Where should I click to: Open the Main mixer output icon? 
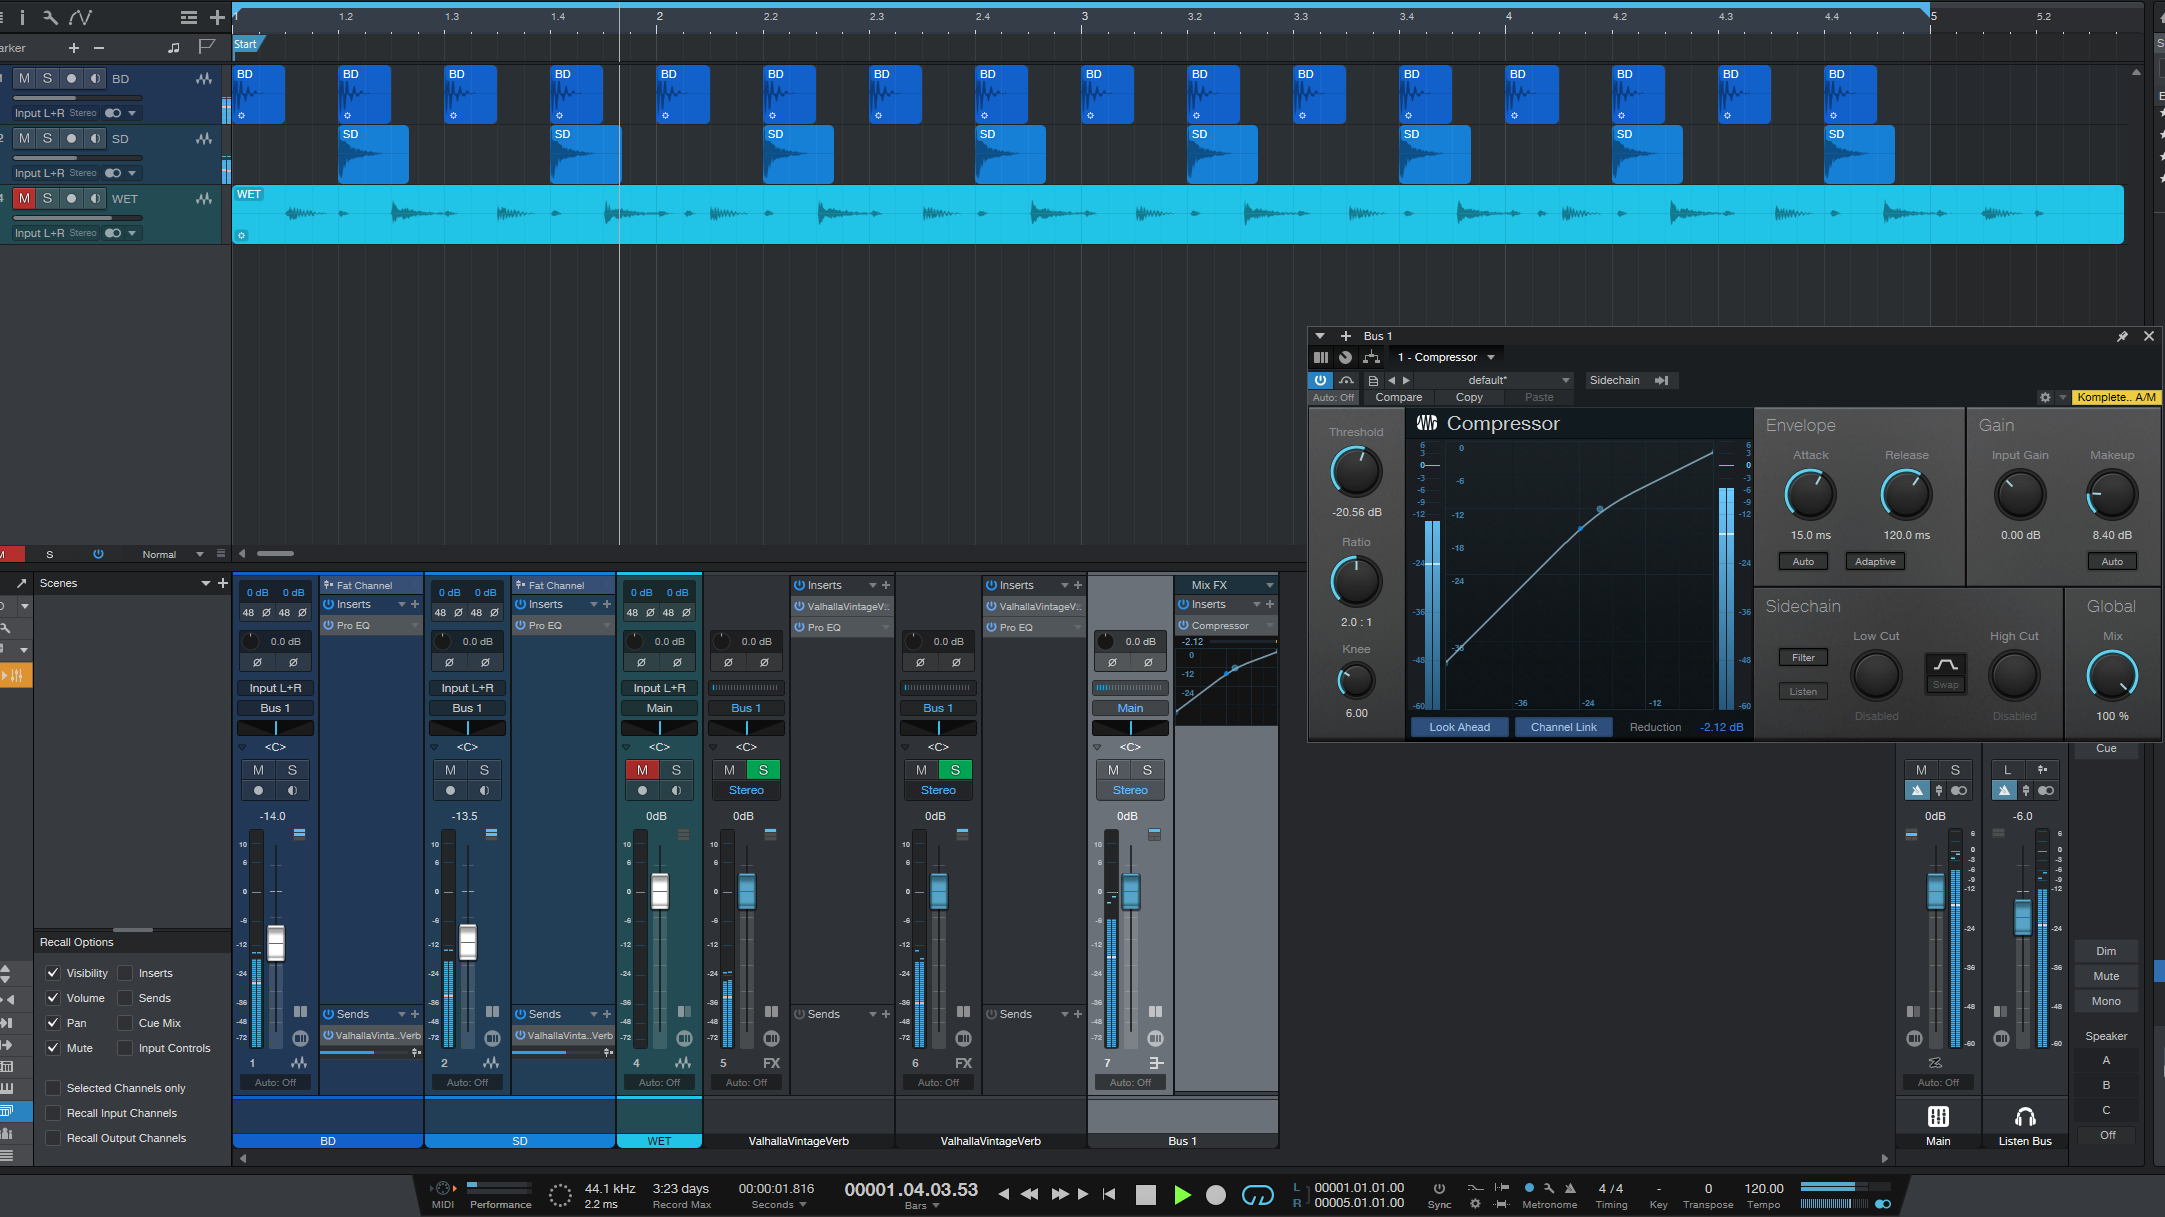click(x=1937, y=1117)
